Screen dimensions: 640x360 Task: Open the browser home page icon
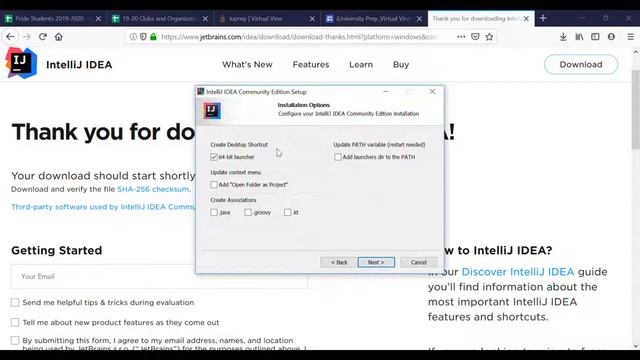click(x=59, y=37)
